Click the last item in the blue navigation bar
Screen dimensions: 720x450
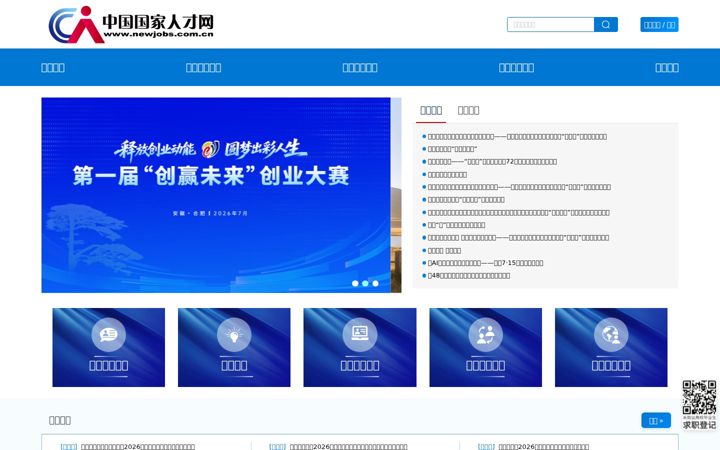(667, 68)
